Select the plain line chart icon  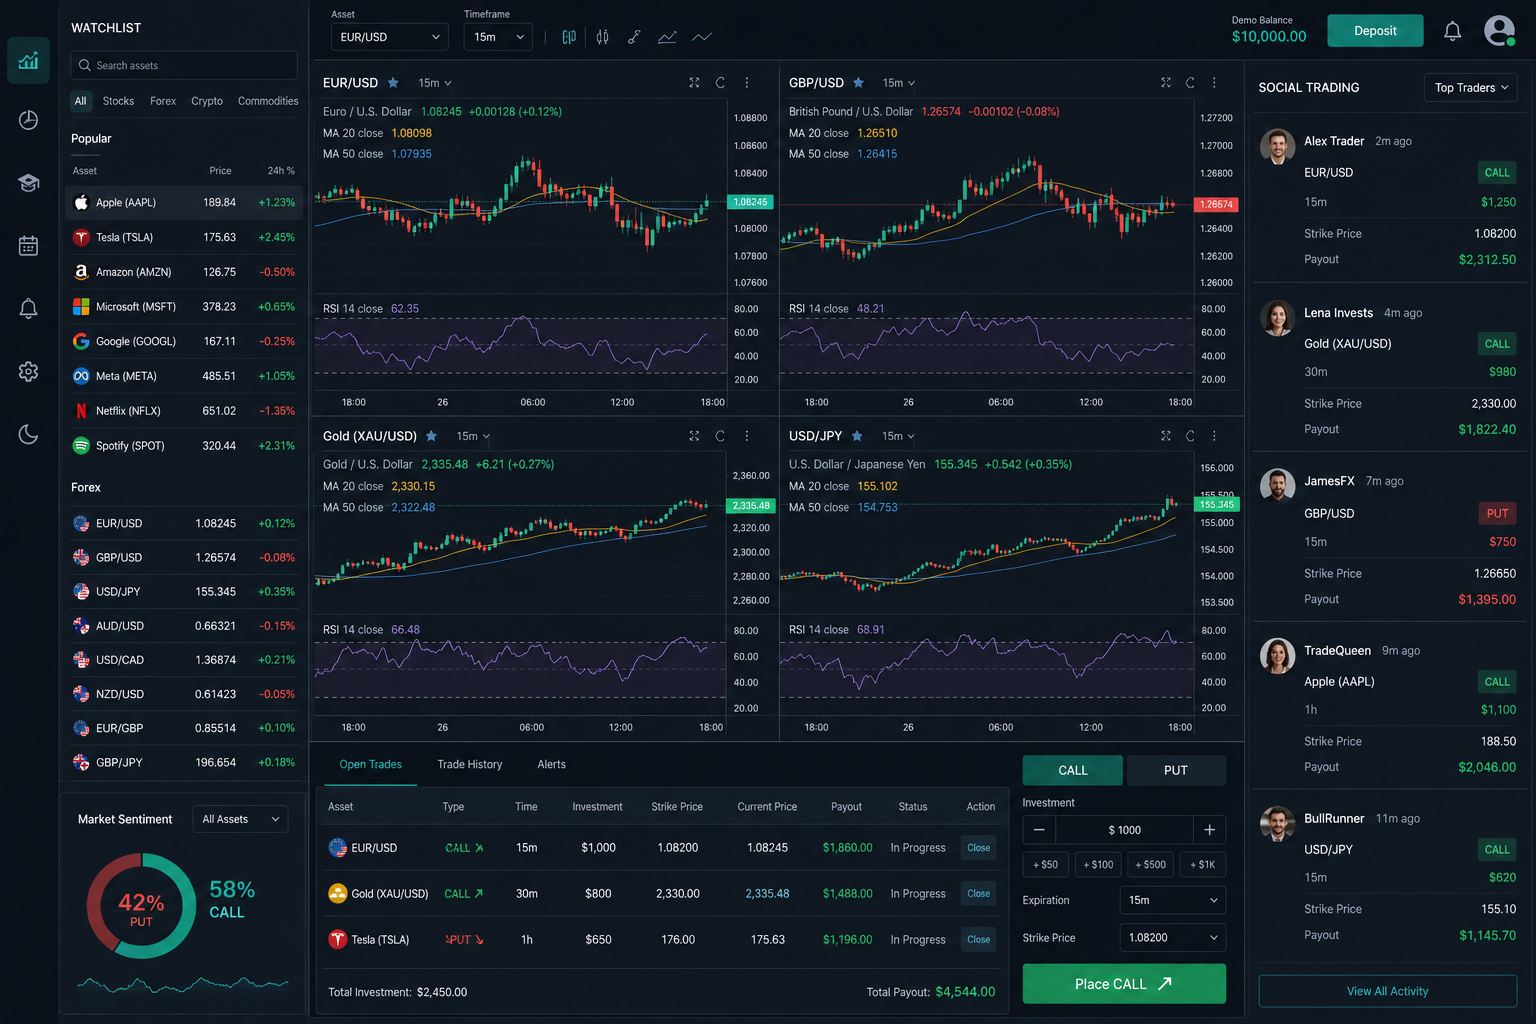click(x=702, y=37)
